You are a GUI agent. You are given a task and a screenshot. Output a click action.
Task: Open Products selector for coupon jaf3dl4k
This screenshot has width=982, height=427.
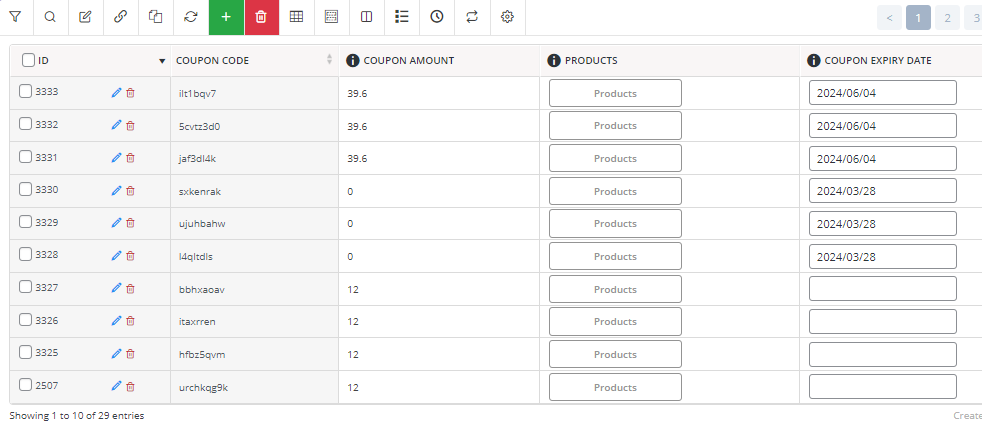pyautogui.click(x=615, y=158)
